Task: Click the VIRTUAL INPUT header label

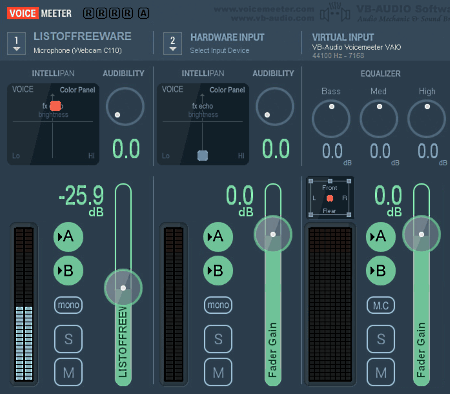Action: click(343, 37)
